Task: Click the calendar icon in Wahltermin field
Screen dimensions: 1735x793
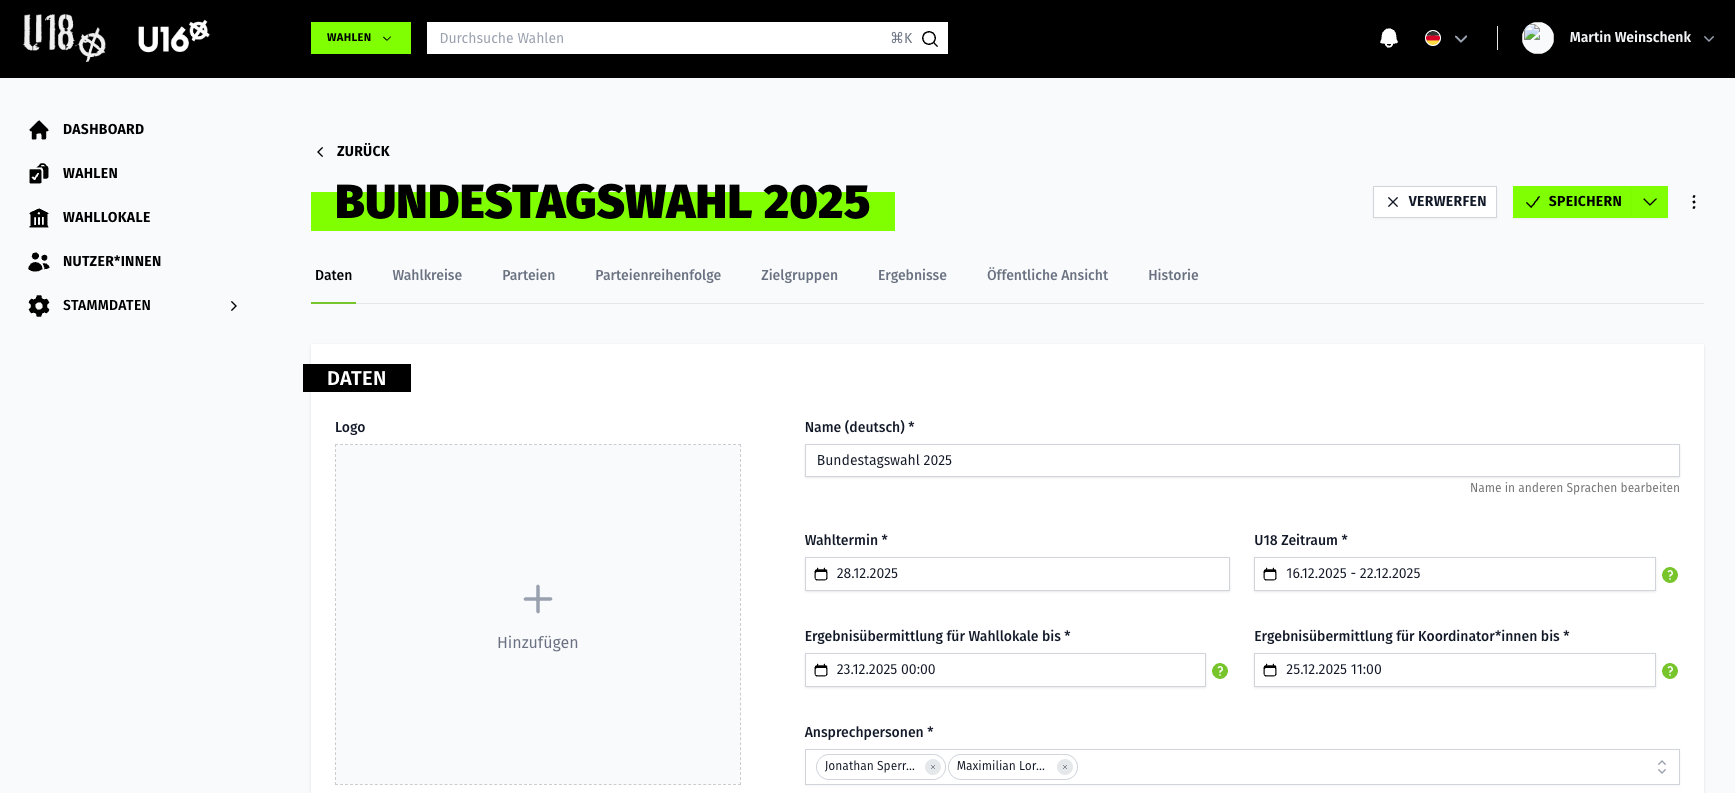Action: pos(821,574)
